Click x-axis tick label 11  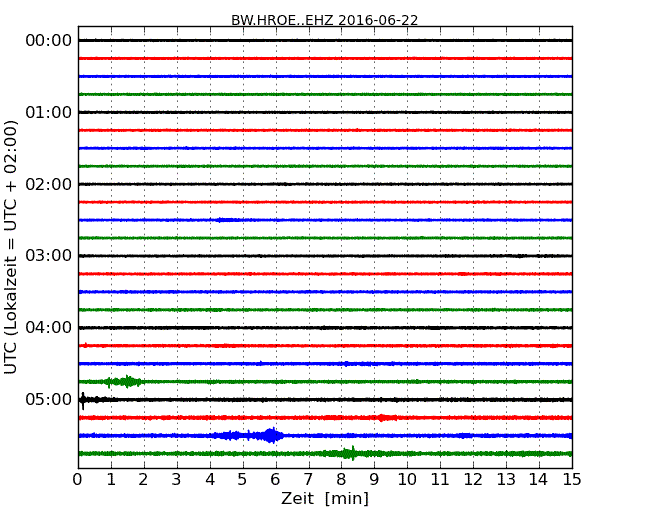(x=440, y=480)
